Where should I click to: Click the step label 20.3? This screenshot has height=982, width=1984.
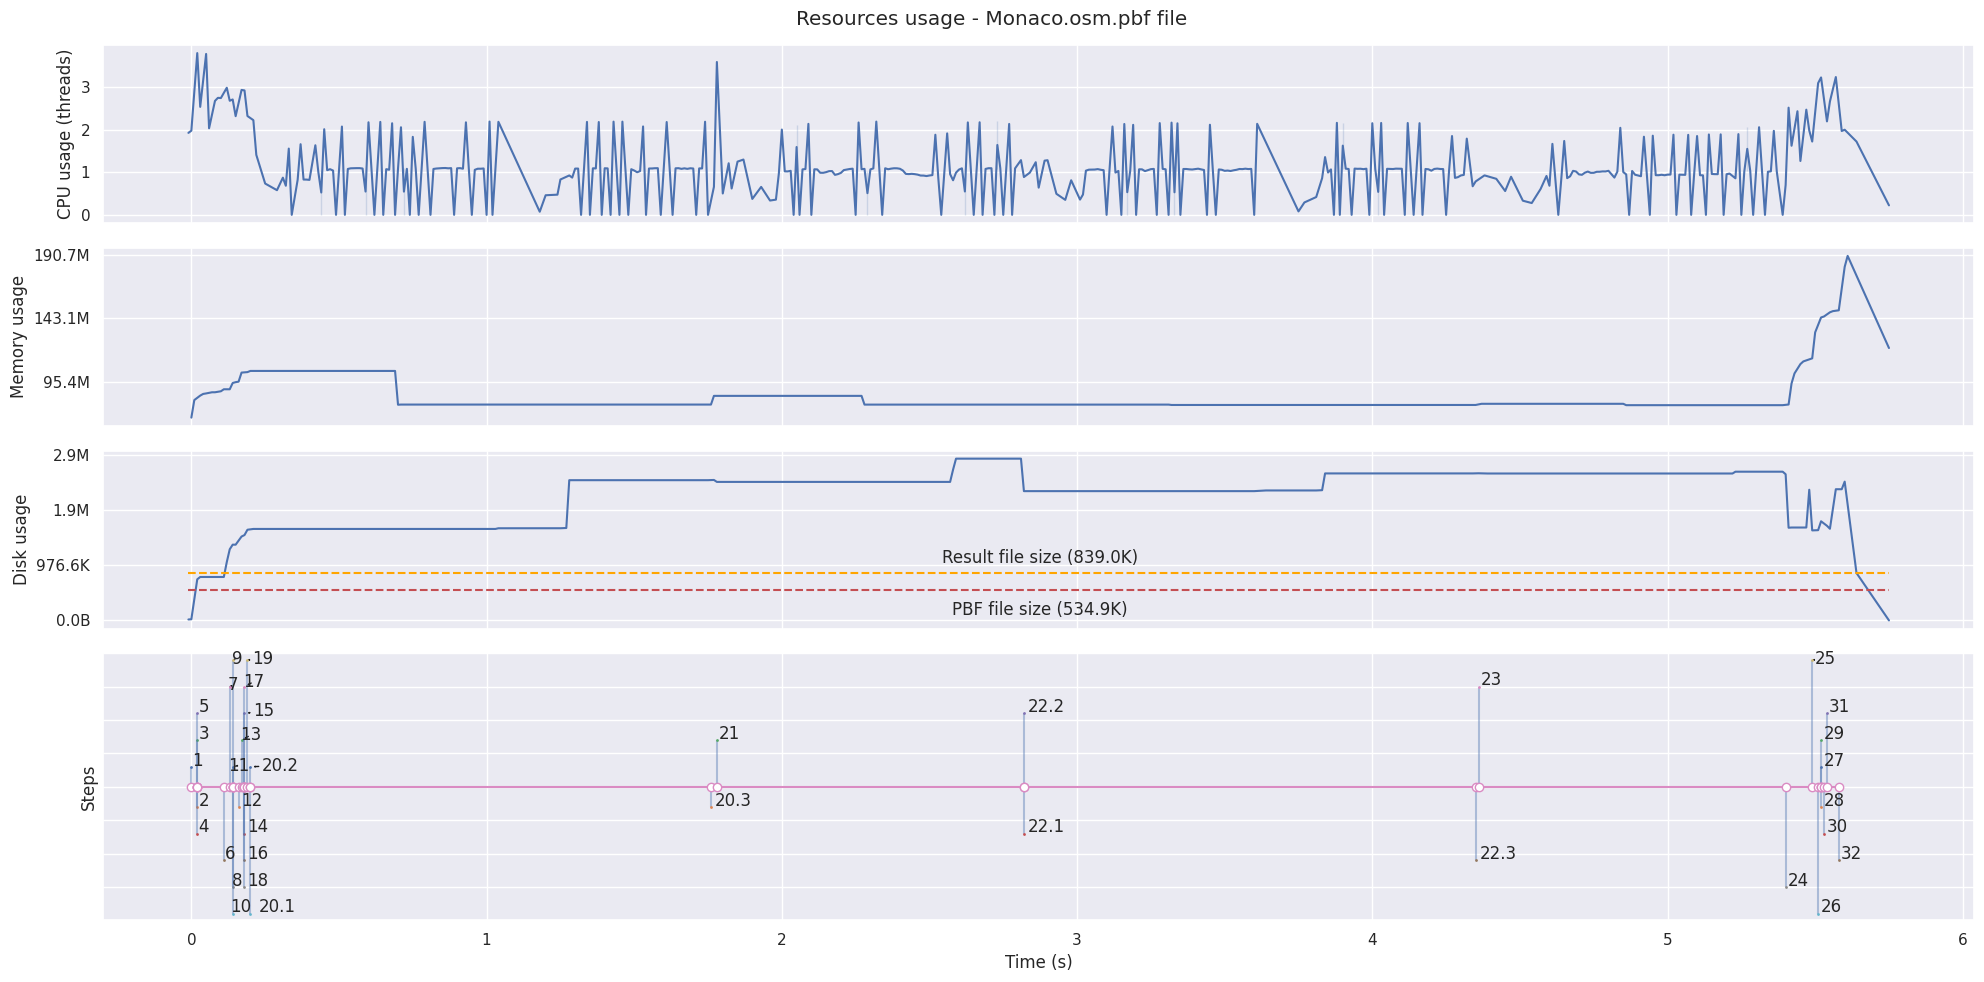click(733, 800)
